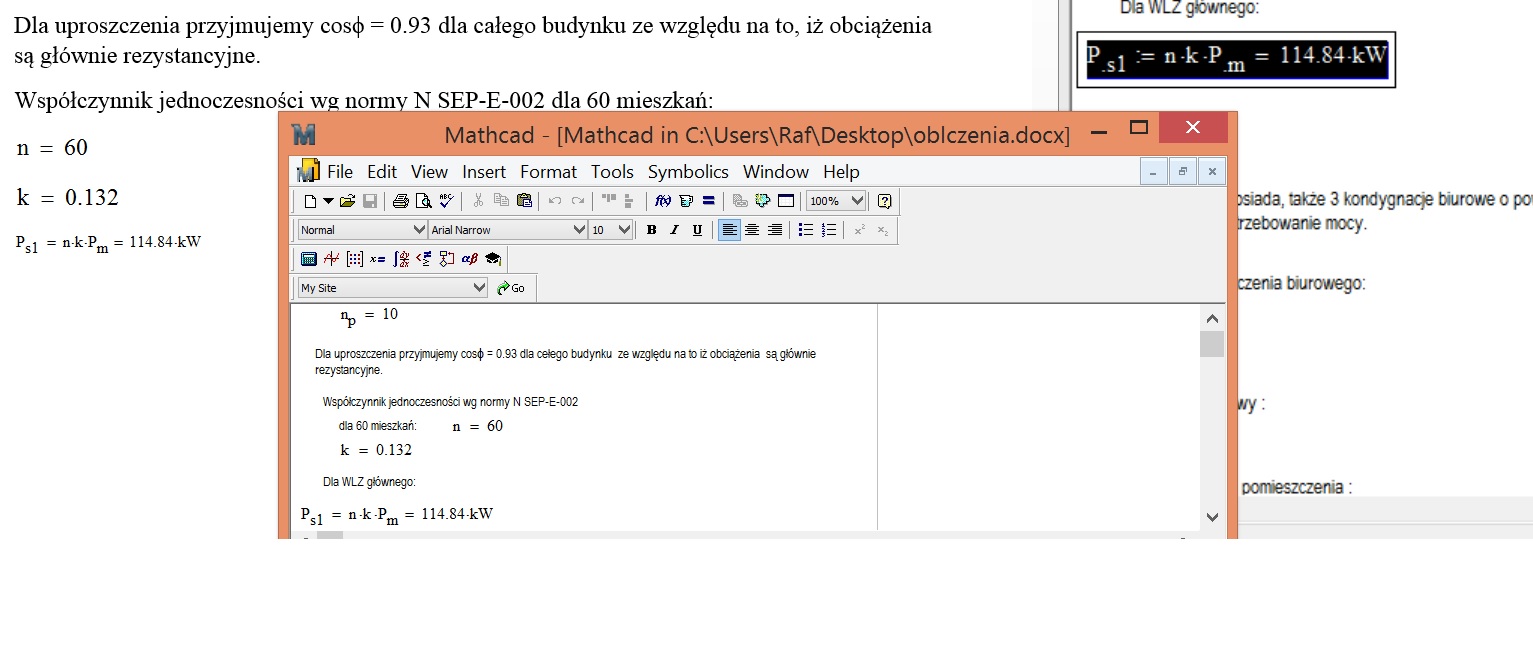The height and width of the screenshot is (648, 1533).
Task: Save the worksheet with the diskette icon
Action: (370, 201)
